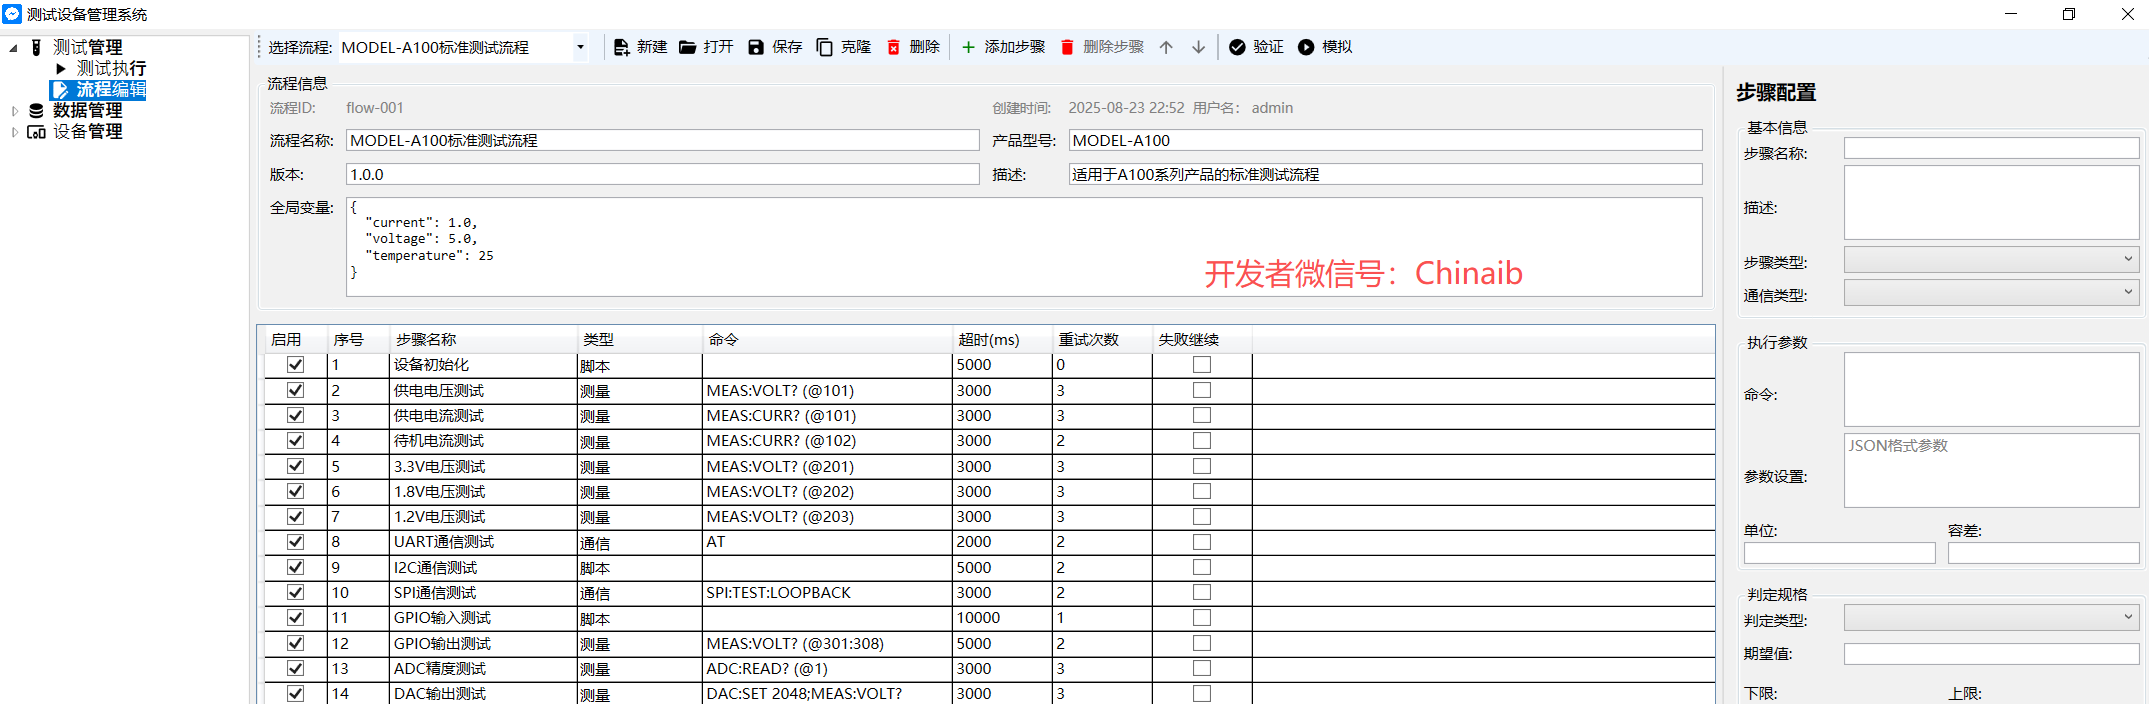Uncheck 启用 for 供电电压测试 row
Screen dimensions: 2149x704
pos(295,390)
